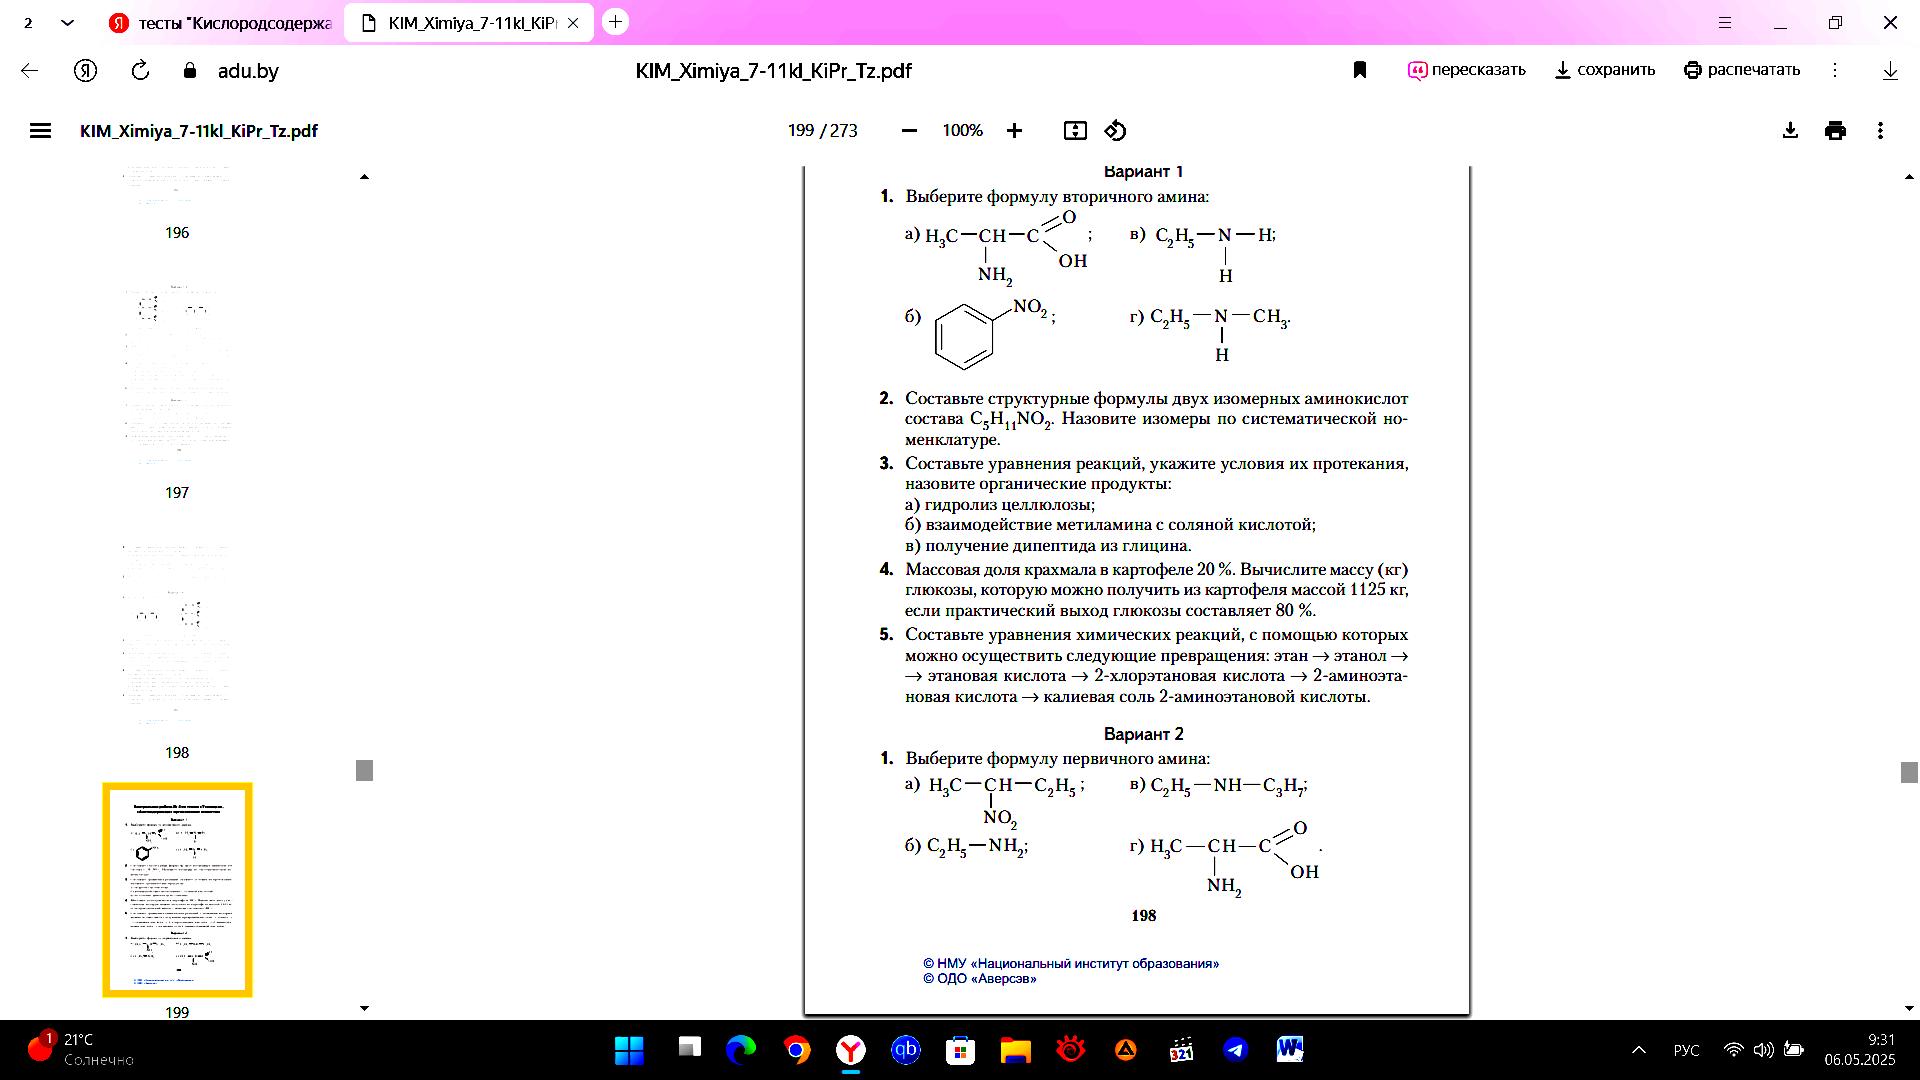Open File Explorer from the taskbar
The image size is (1920, 1080).
pyautogui.click(x=1016, y=1050)
